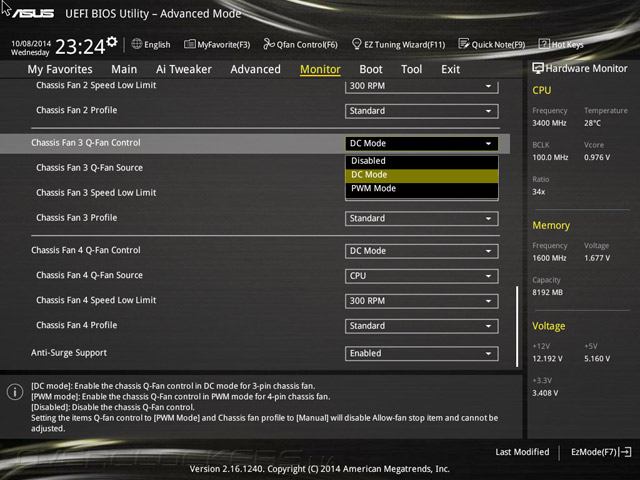This screenshot has width=640, height=480.
Task: Click memory capacity 8192 MB
Action: pos(547,292)
